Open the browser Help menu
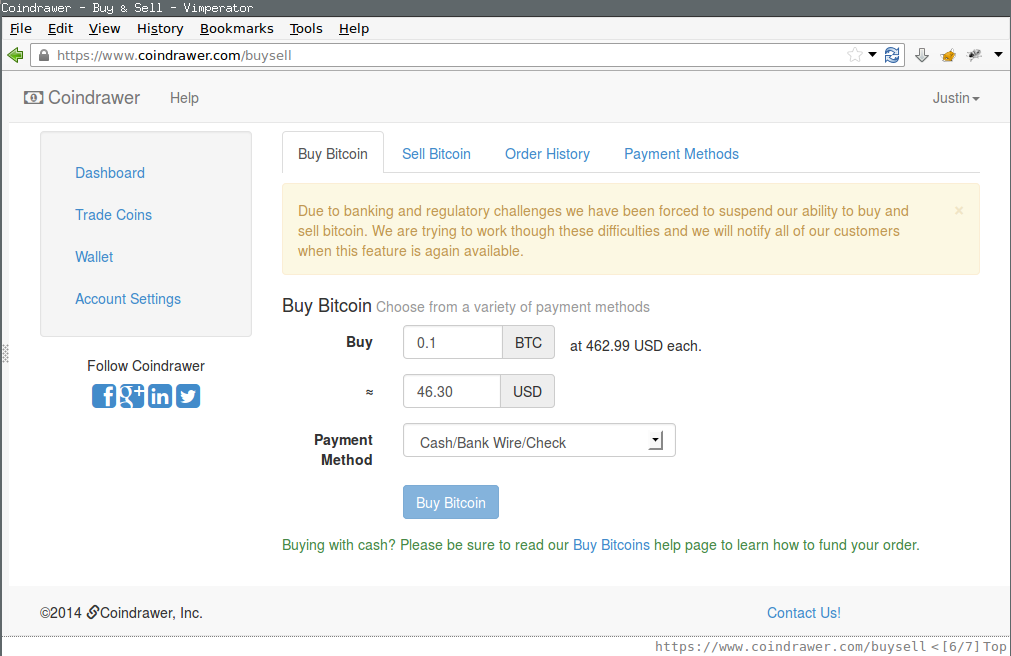1011x656 pixels. point(354,29)
